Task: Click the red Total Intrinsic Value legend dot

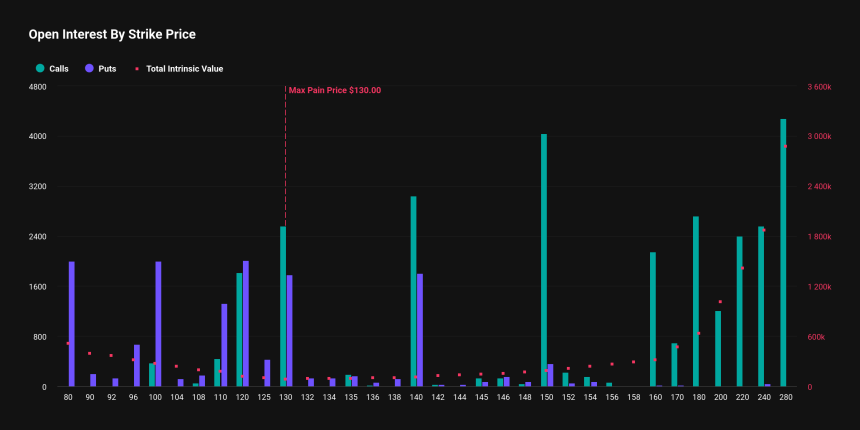Action: 137,69
